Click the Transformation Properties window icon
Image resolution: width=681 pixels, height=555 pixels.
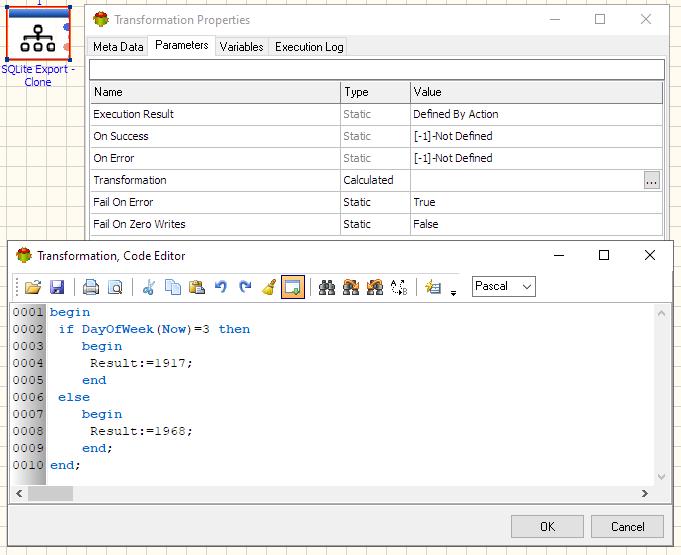(x=101, y=19)
